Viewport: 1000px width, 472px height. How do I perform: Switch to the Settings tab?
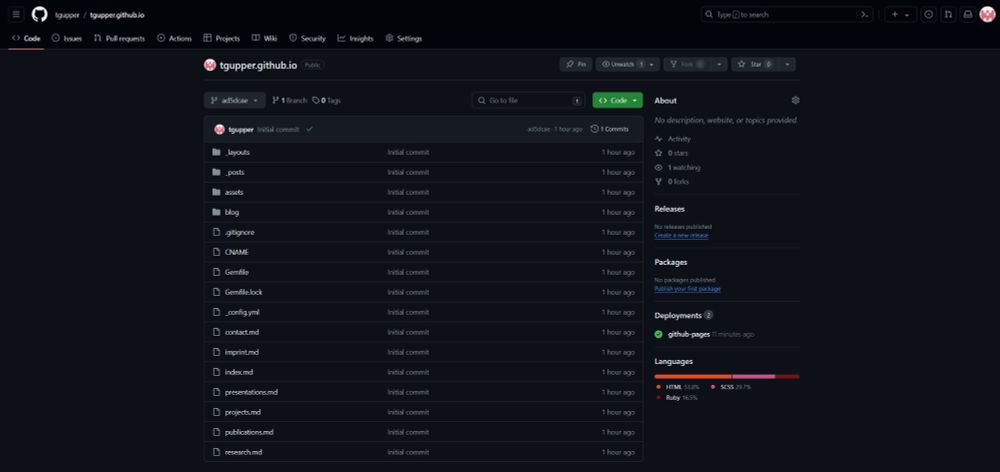404,38
